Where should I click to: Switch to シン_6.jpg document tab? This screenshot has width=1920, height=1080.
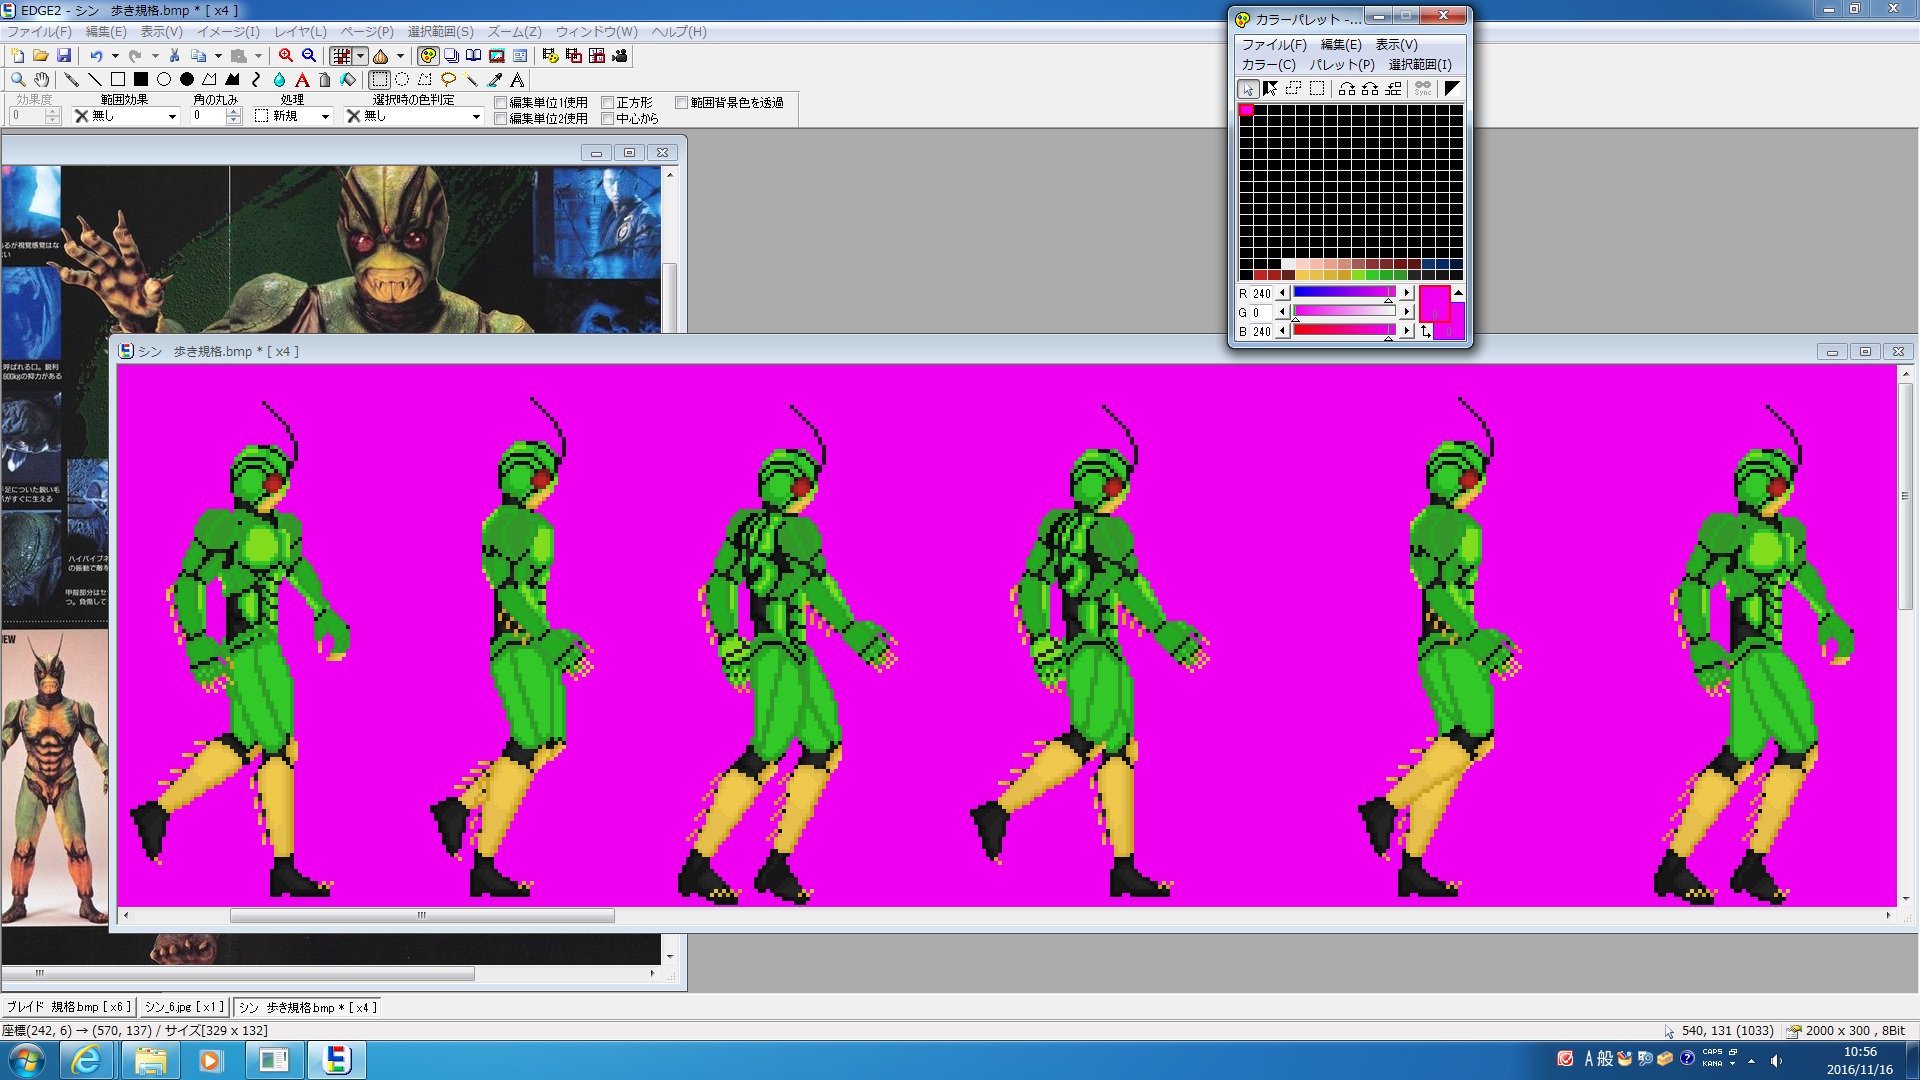(184, 1007)
